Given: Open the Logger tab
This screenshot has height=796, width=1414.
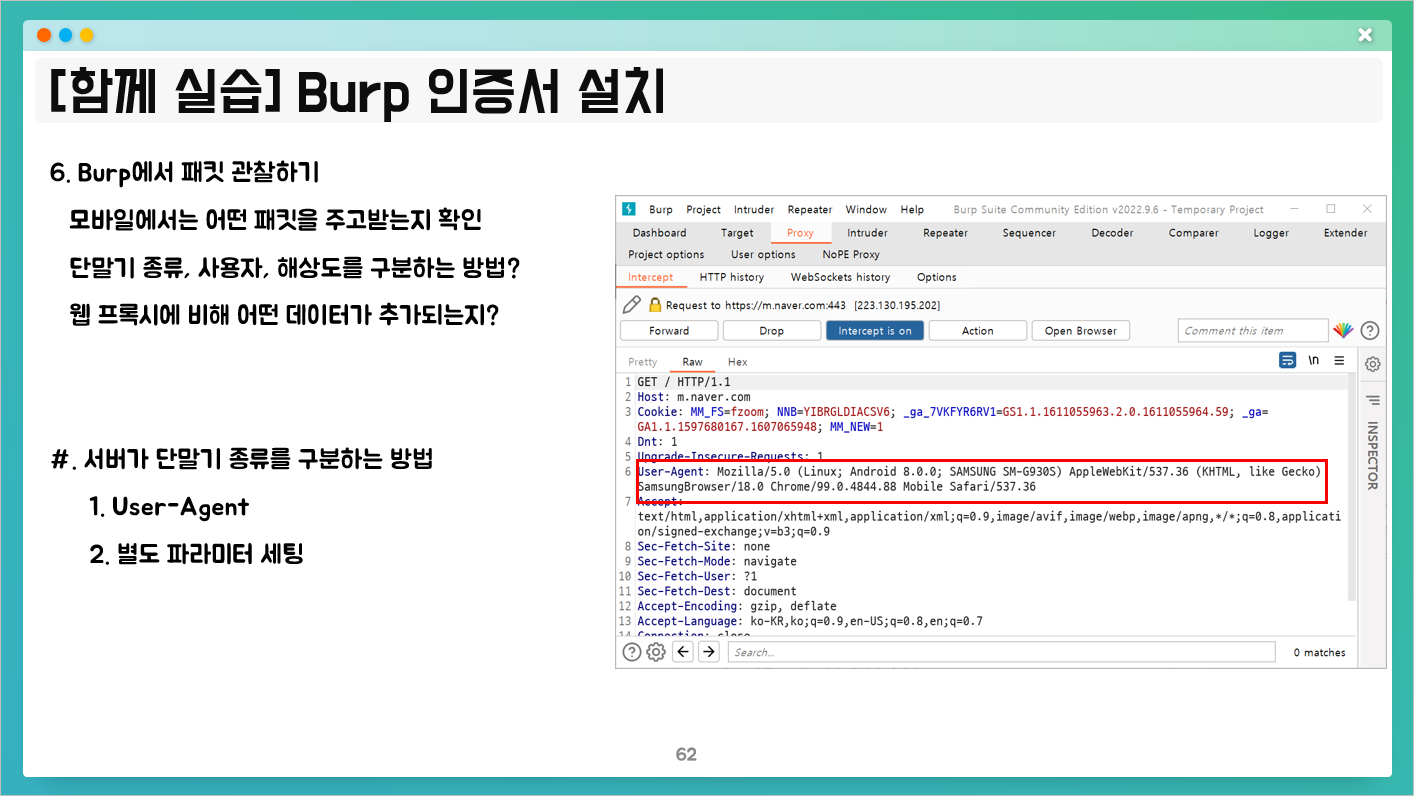Looking at the screenshot, I should coord(1271,233).
